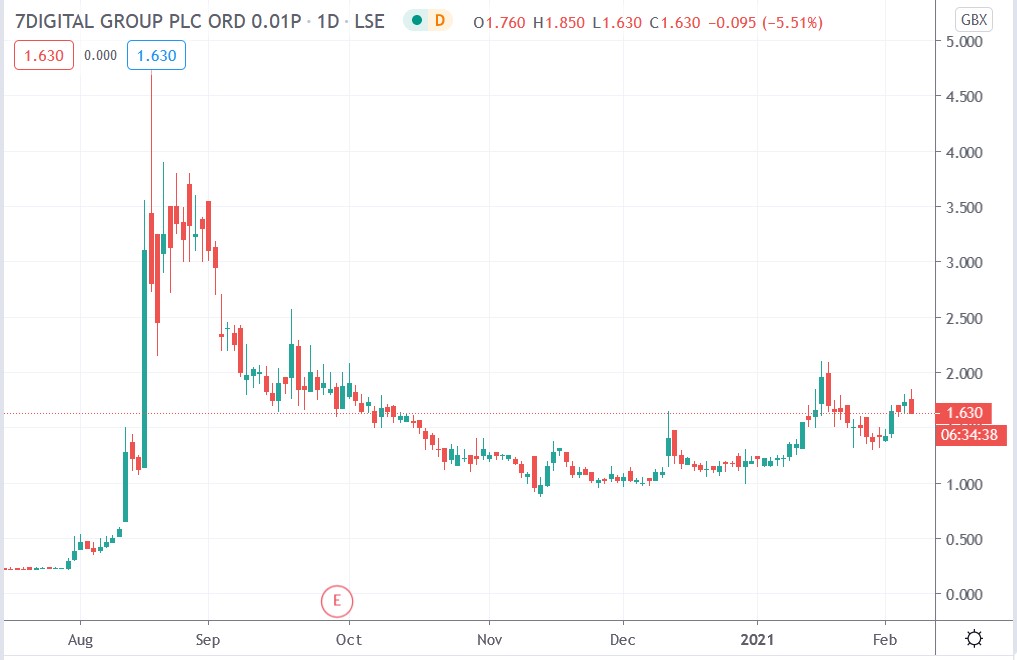The image size is (1017, 660).
Task: Toggle the main candlestick series visibility
Action: click(x=415, y=20)
